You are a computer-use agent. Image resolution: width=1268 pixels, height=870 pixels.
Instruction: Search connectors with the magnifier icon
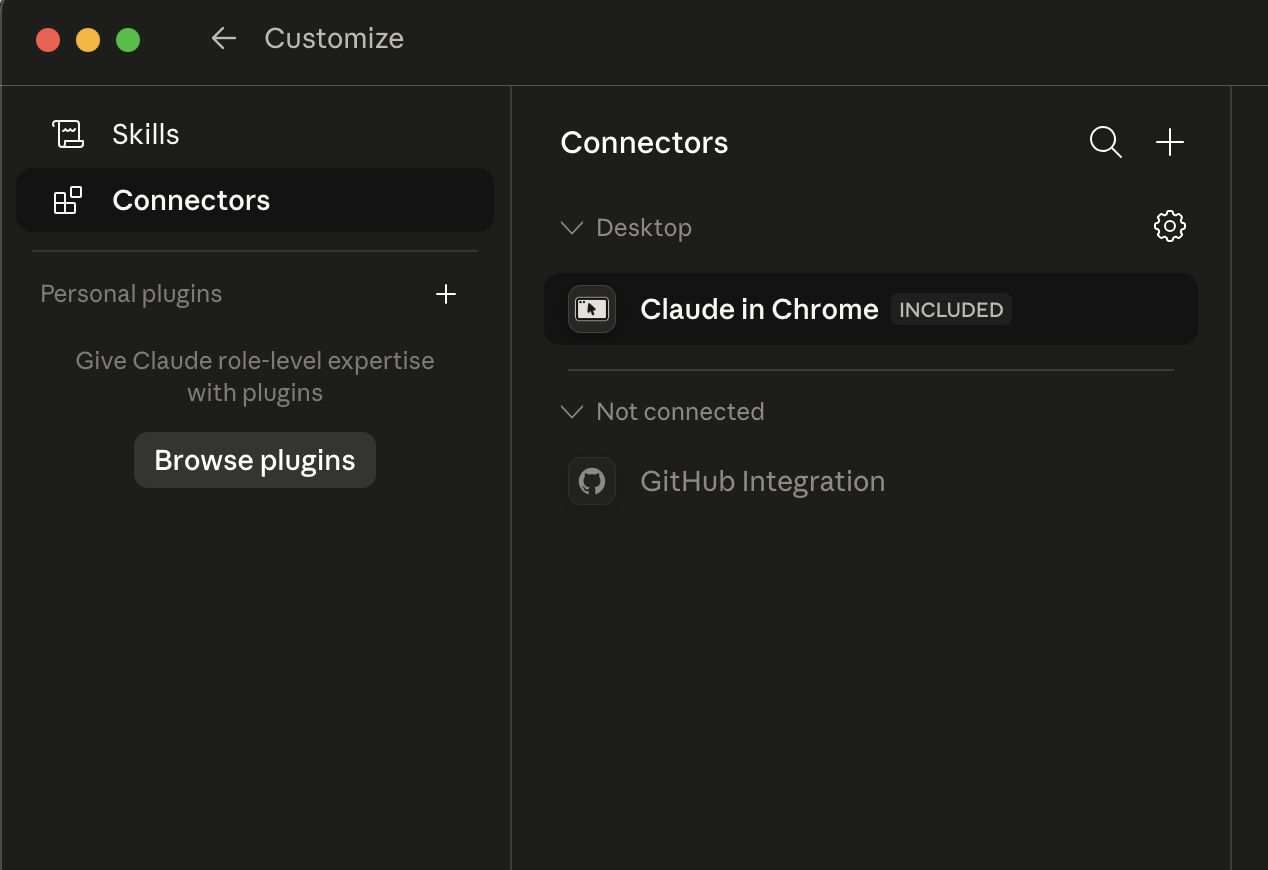(1105, 142)
